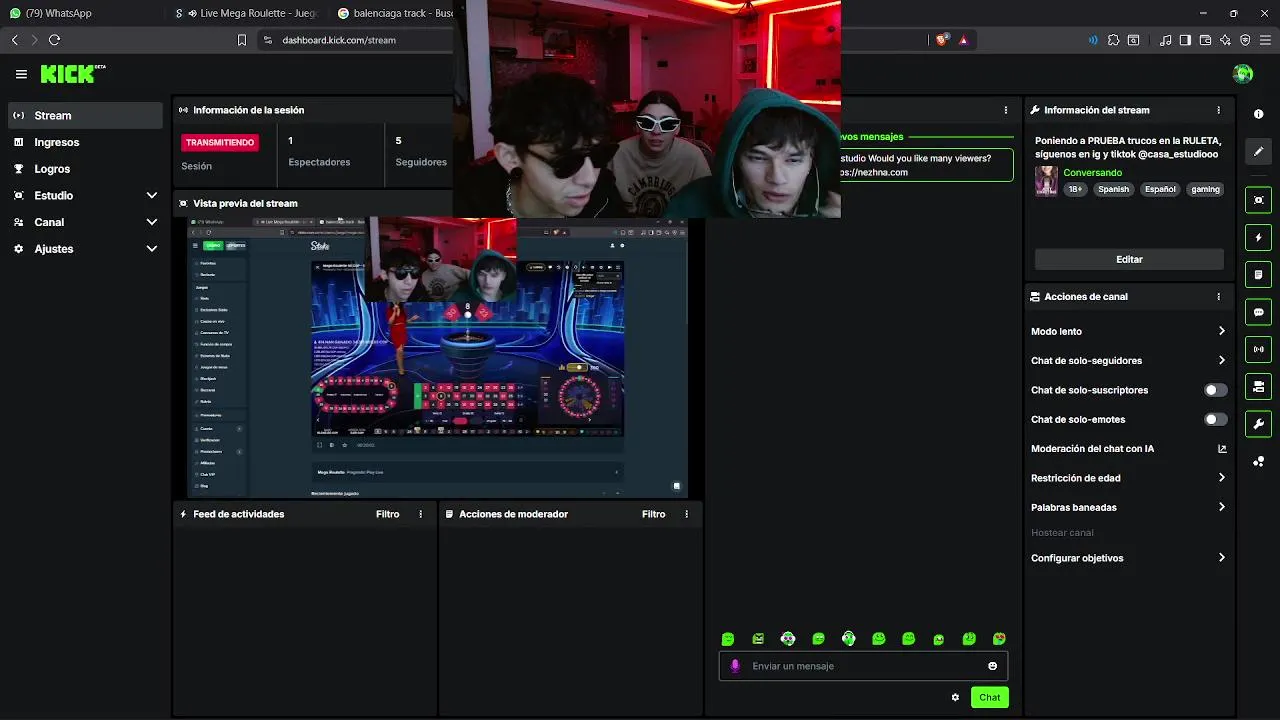Viewport: 1280px width, 720px height.
Task: Open Acciones de moderador options menu
Action: (686, 514)
